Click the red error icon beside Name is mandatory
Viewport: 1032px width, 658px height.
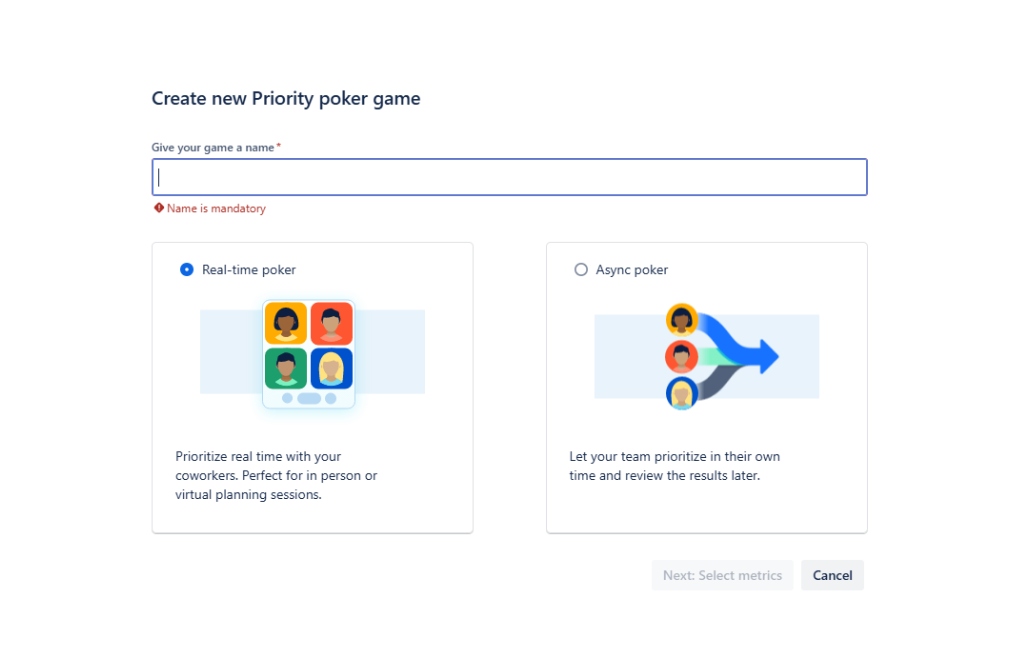pyautogui.click(x=159, y=208)
